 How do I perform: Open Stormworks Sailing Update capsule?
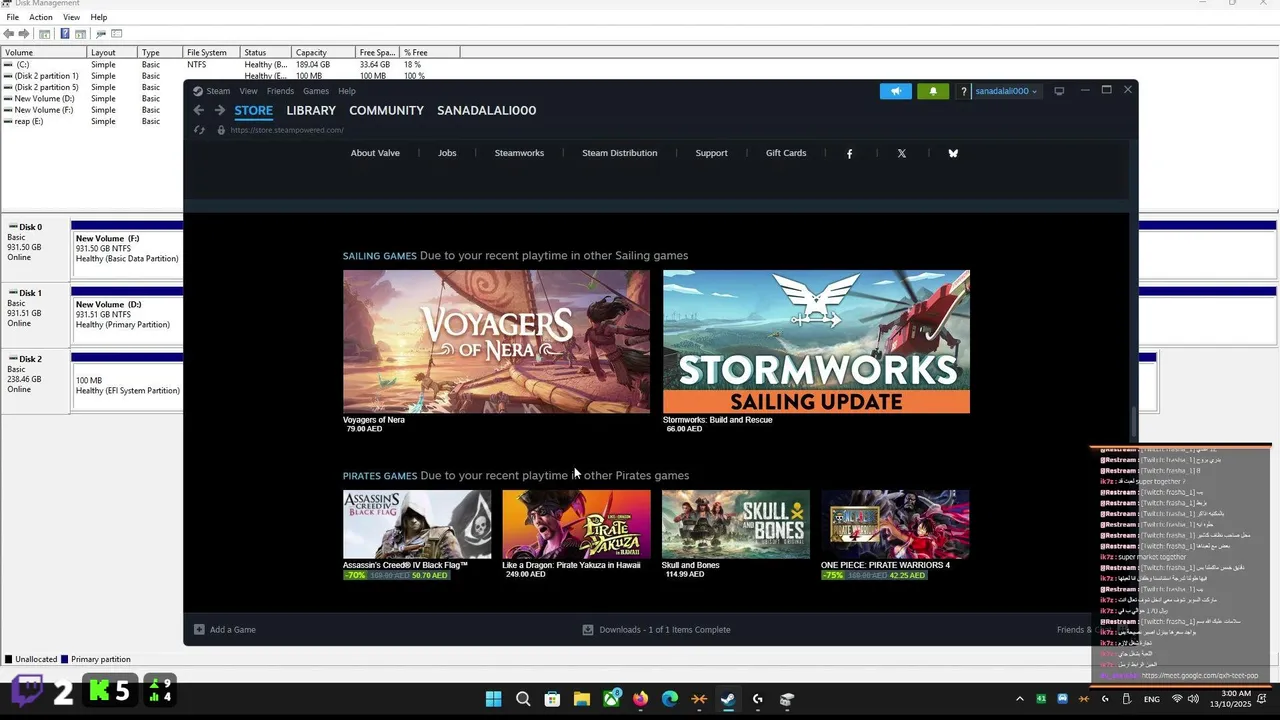coord(816,341)
